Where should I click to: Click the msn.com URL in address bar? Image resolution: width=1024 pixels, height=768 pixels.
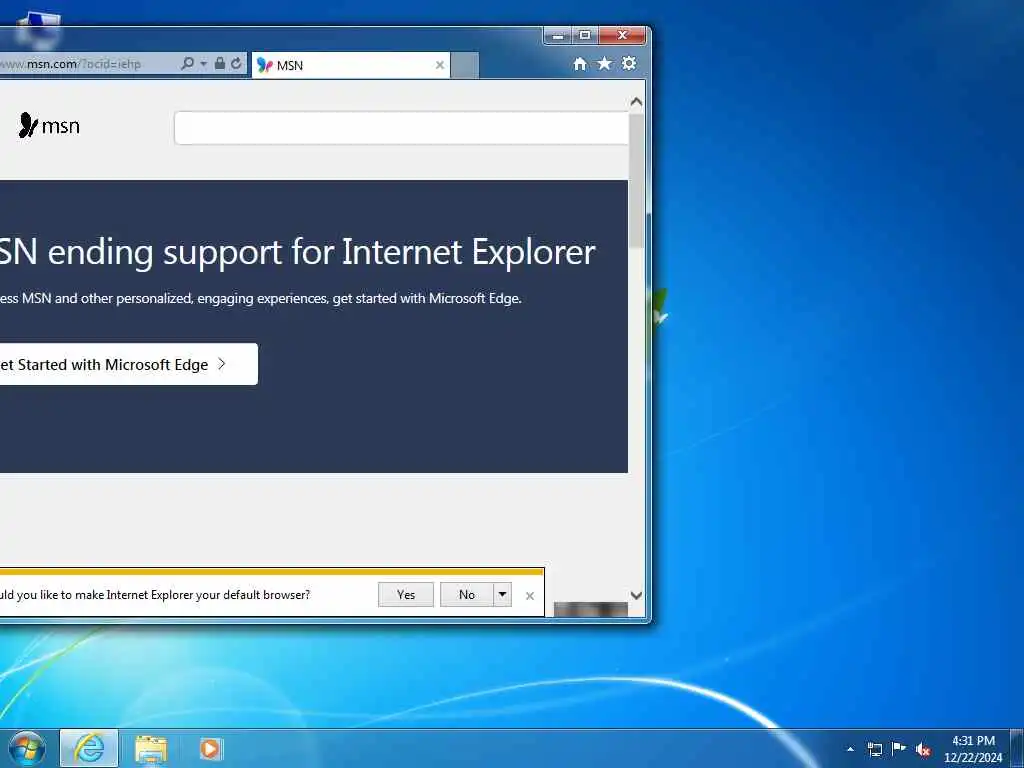tap(71, 64)
